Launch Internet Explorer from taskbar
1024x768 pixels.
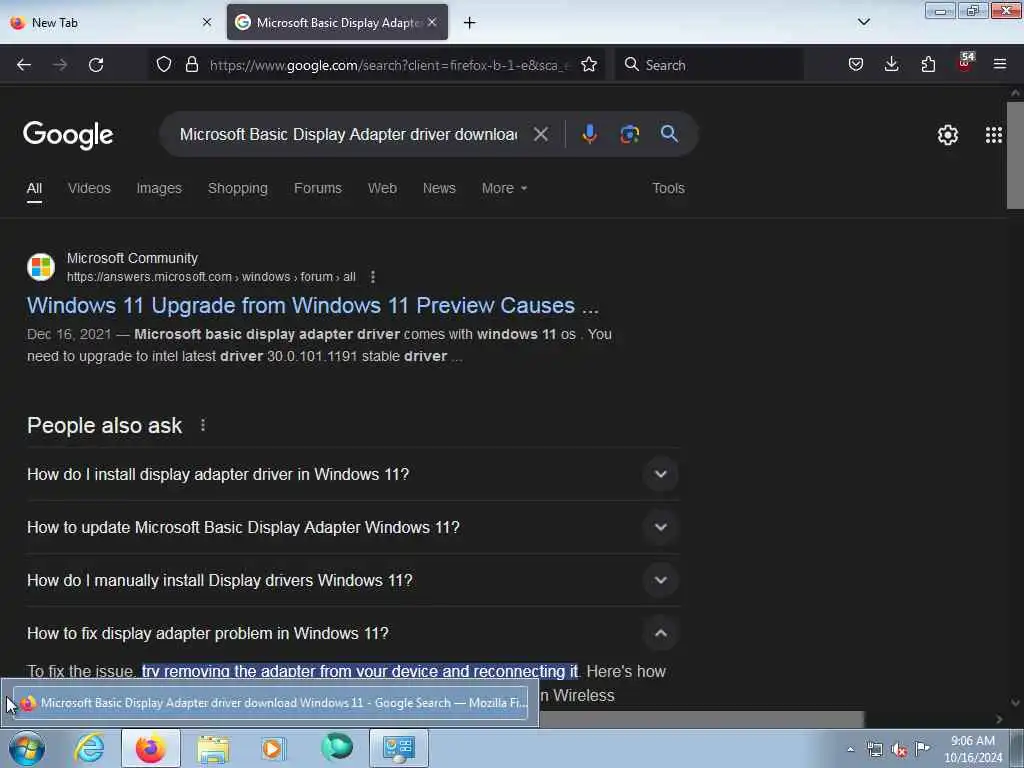(89, 748)
